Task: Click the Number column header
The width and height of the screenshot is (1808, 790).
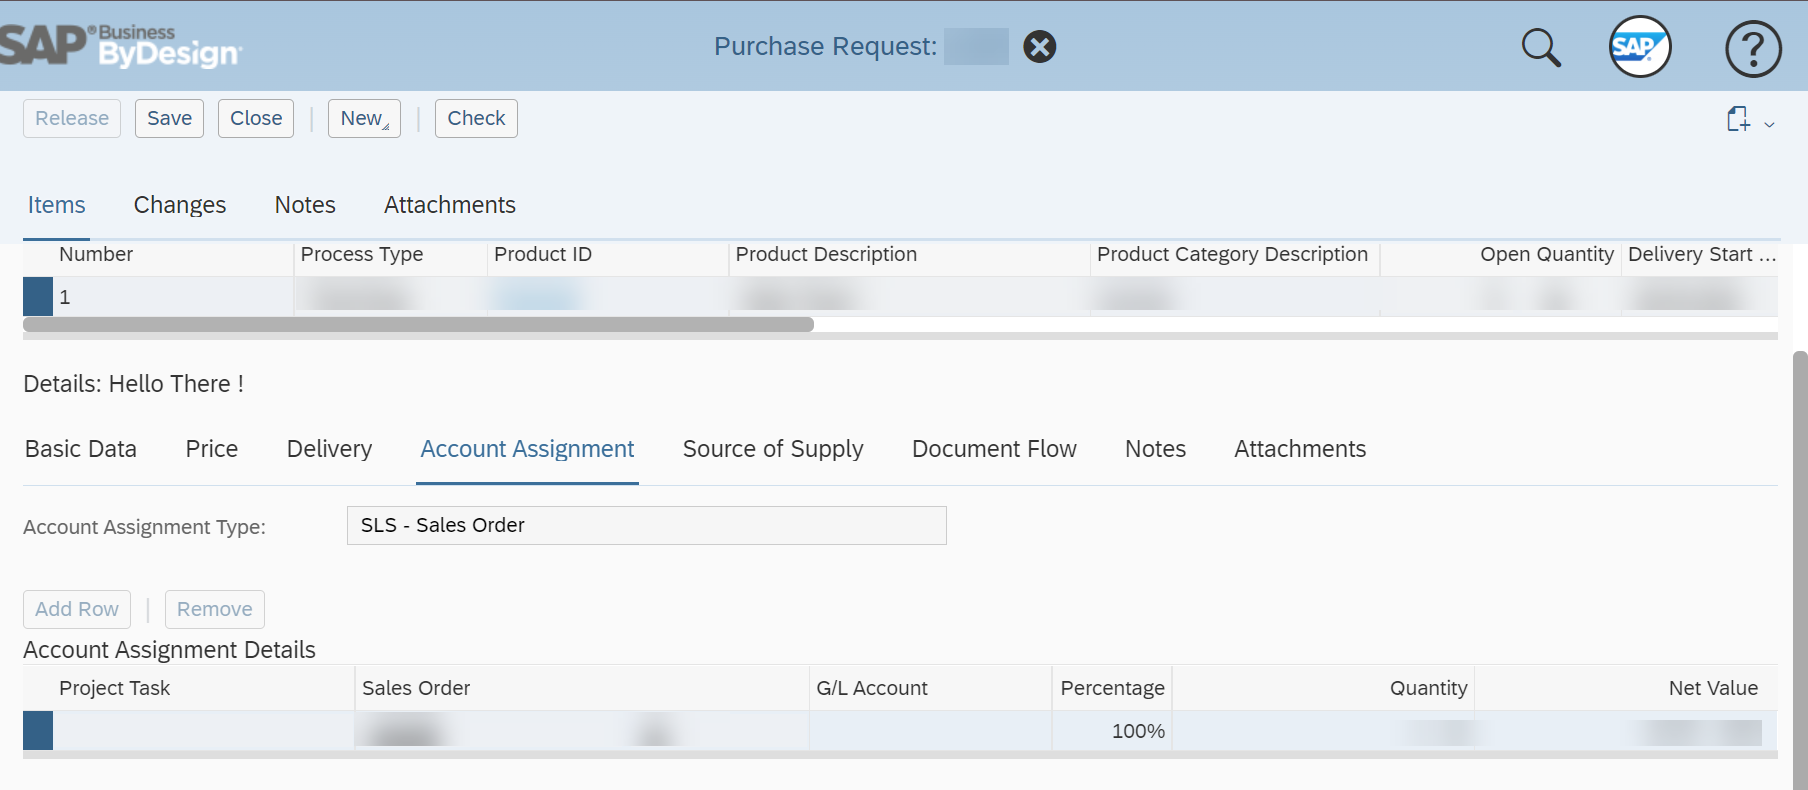Action: (96, 255)
